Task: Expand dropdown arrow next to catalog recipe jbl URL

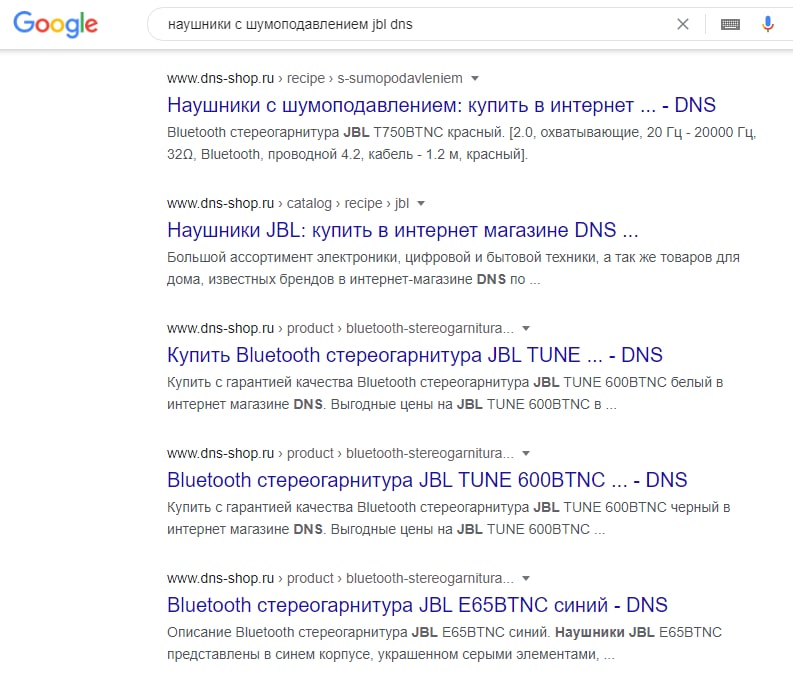Action: [x=421, y=203]
